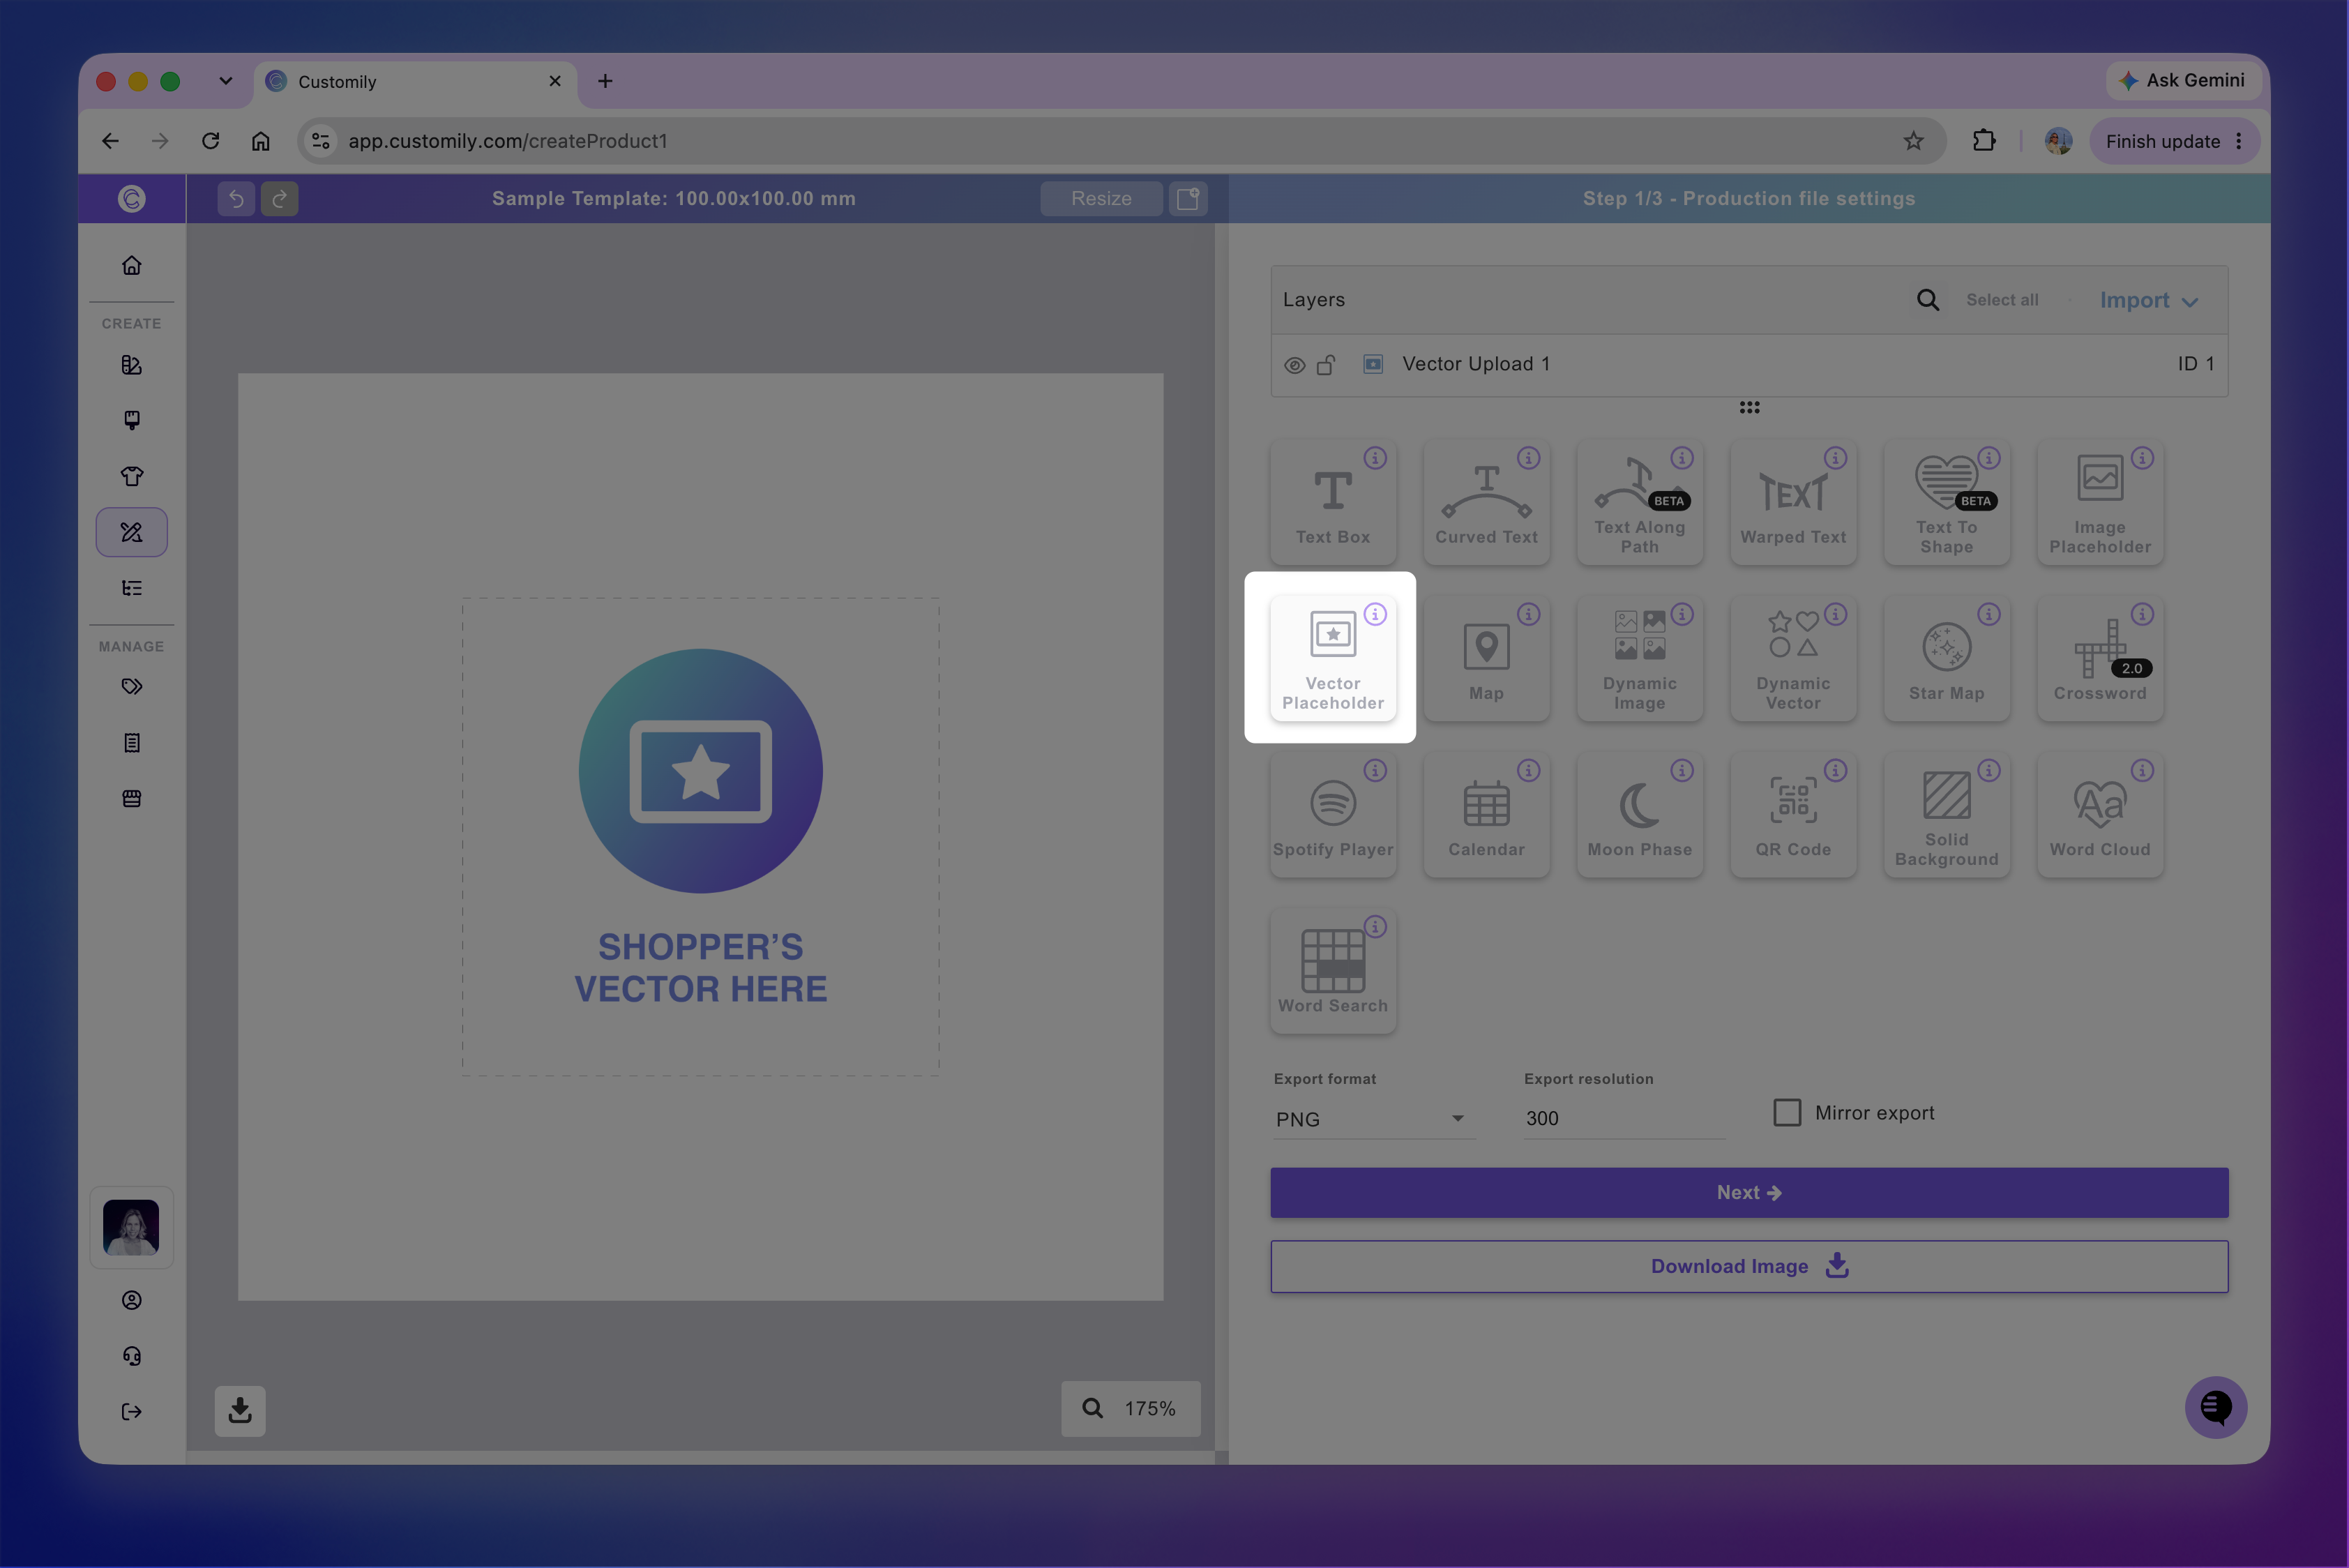Insert a Dynamic Image element
This screenshot has height=1568, width=2349.
click(x=1639, y=658)
